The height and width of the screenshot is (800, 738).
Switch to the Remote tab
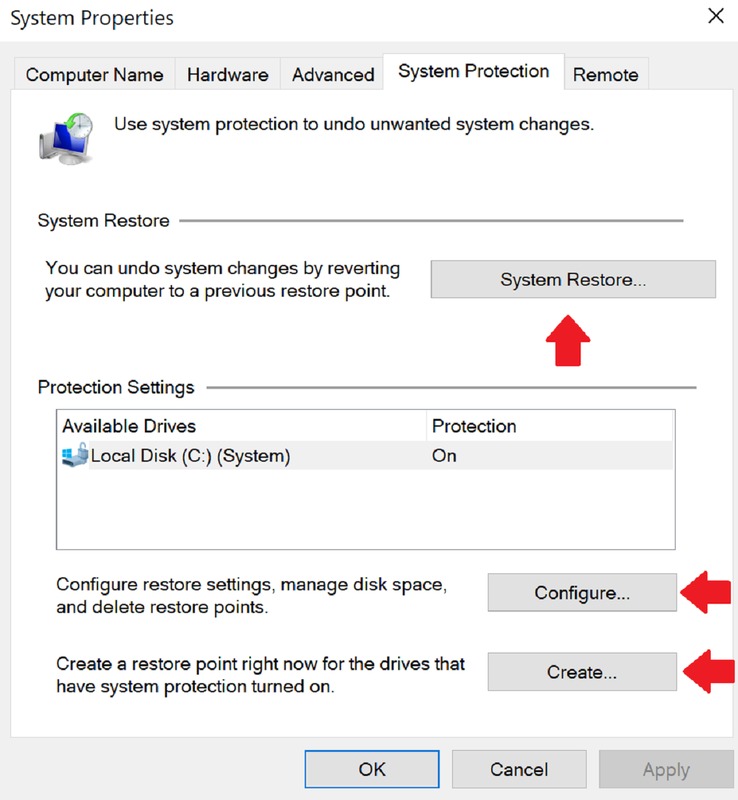[x=606, y=75]
